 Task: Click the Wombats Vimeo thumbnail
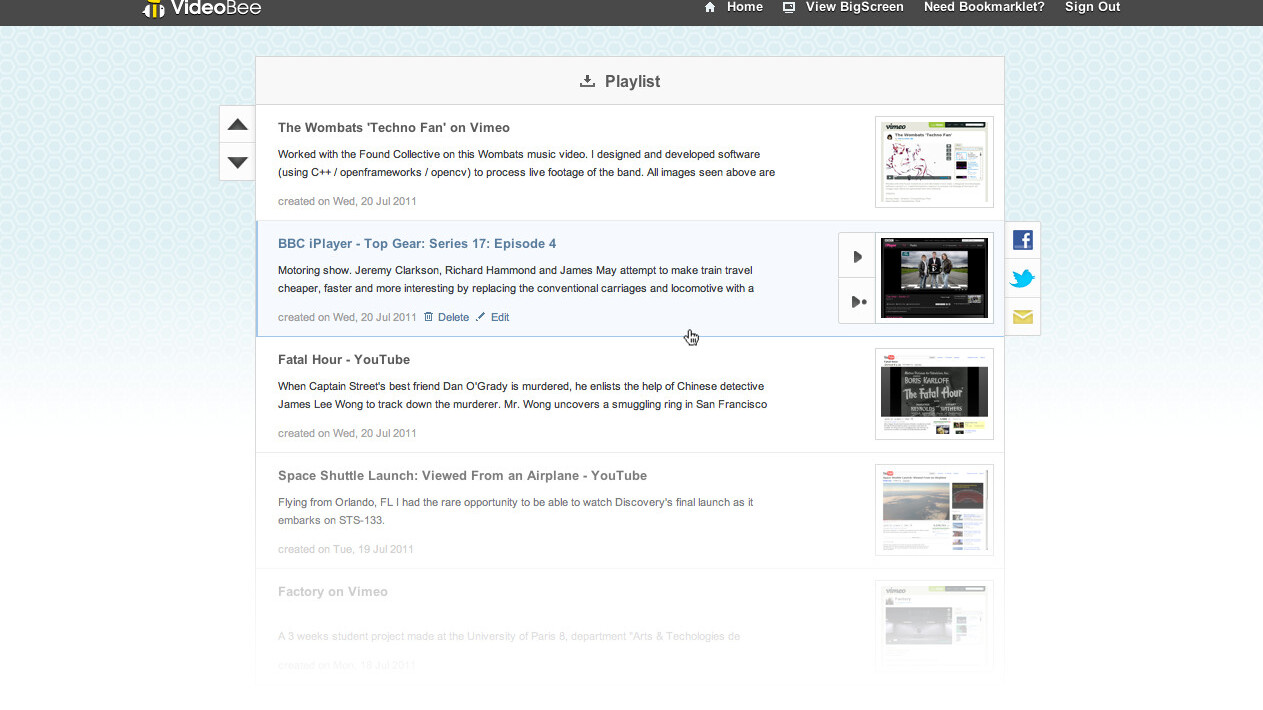pyautogui.click(x=933, y=162)
